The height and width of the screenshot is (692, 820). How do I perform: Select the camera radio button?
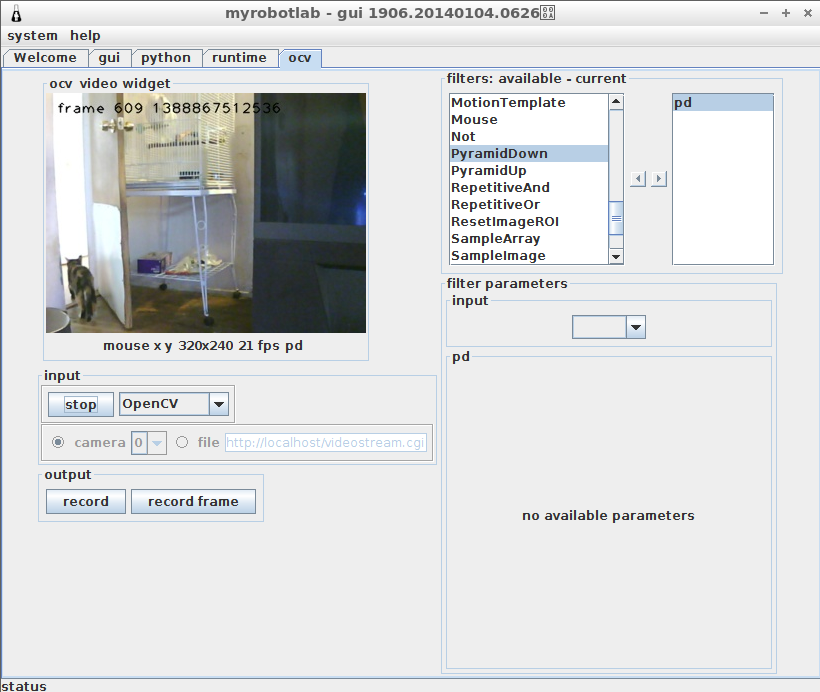click(x=58, y=442)
